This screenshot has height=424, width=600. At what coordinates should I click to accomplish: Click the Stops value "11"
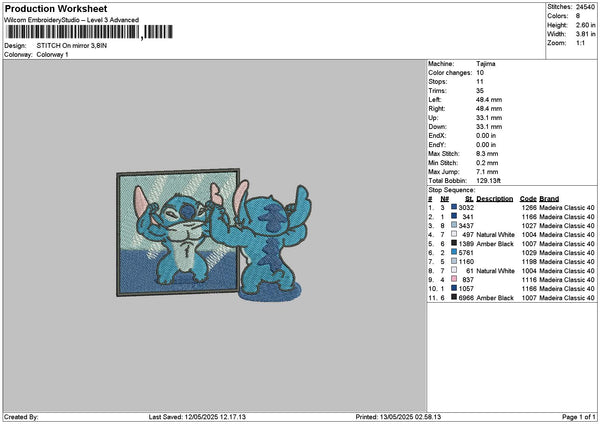[480, 82]
